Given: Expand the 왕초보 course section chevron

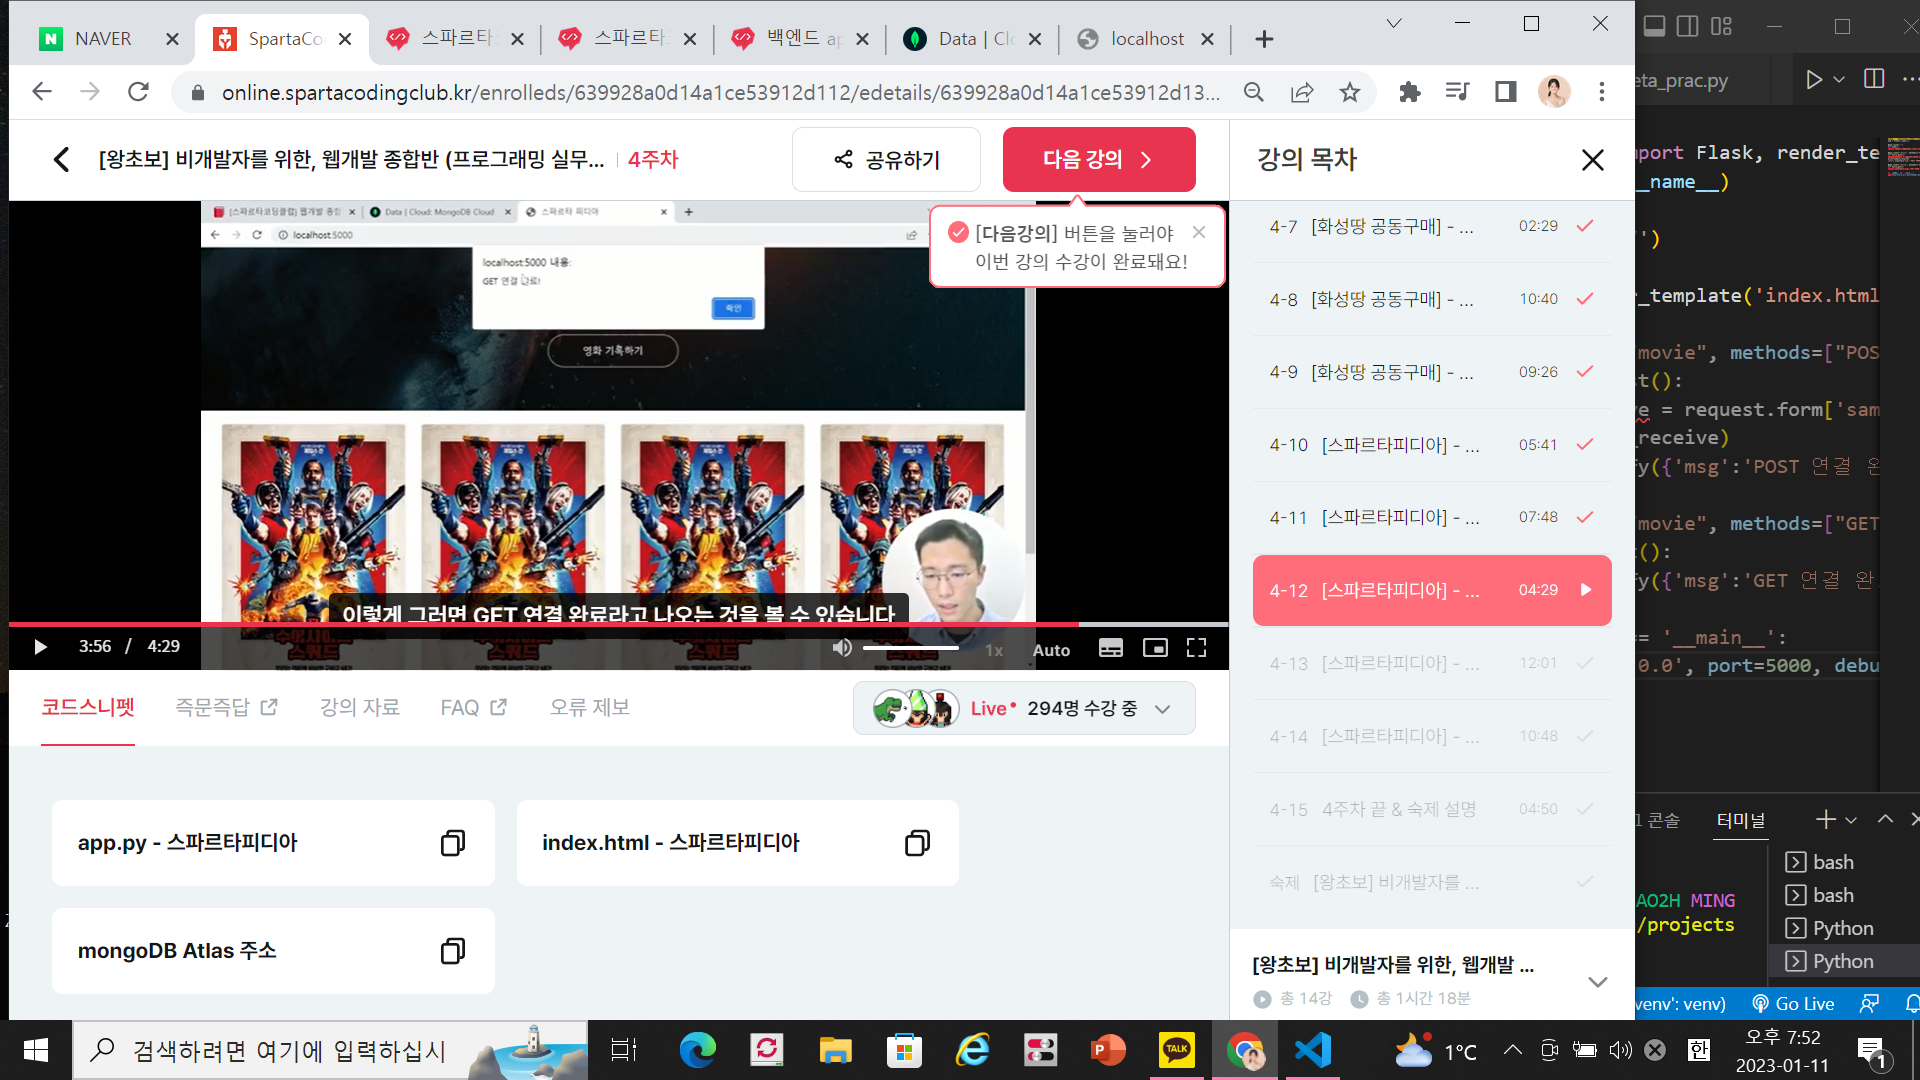Looking at the screenshot, I should coord(1597,982).
